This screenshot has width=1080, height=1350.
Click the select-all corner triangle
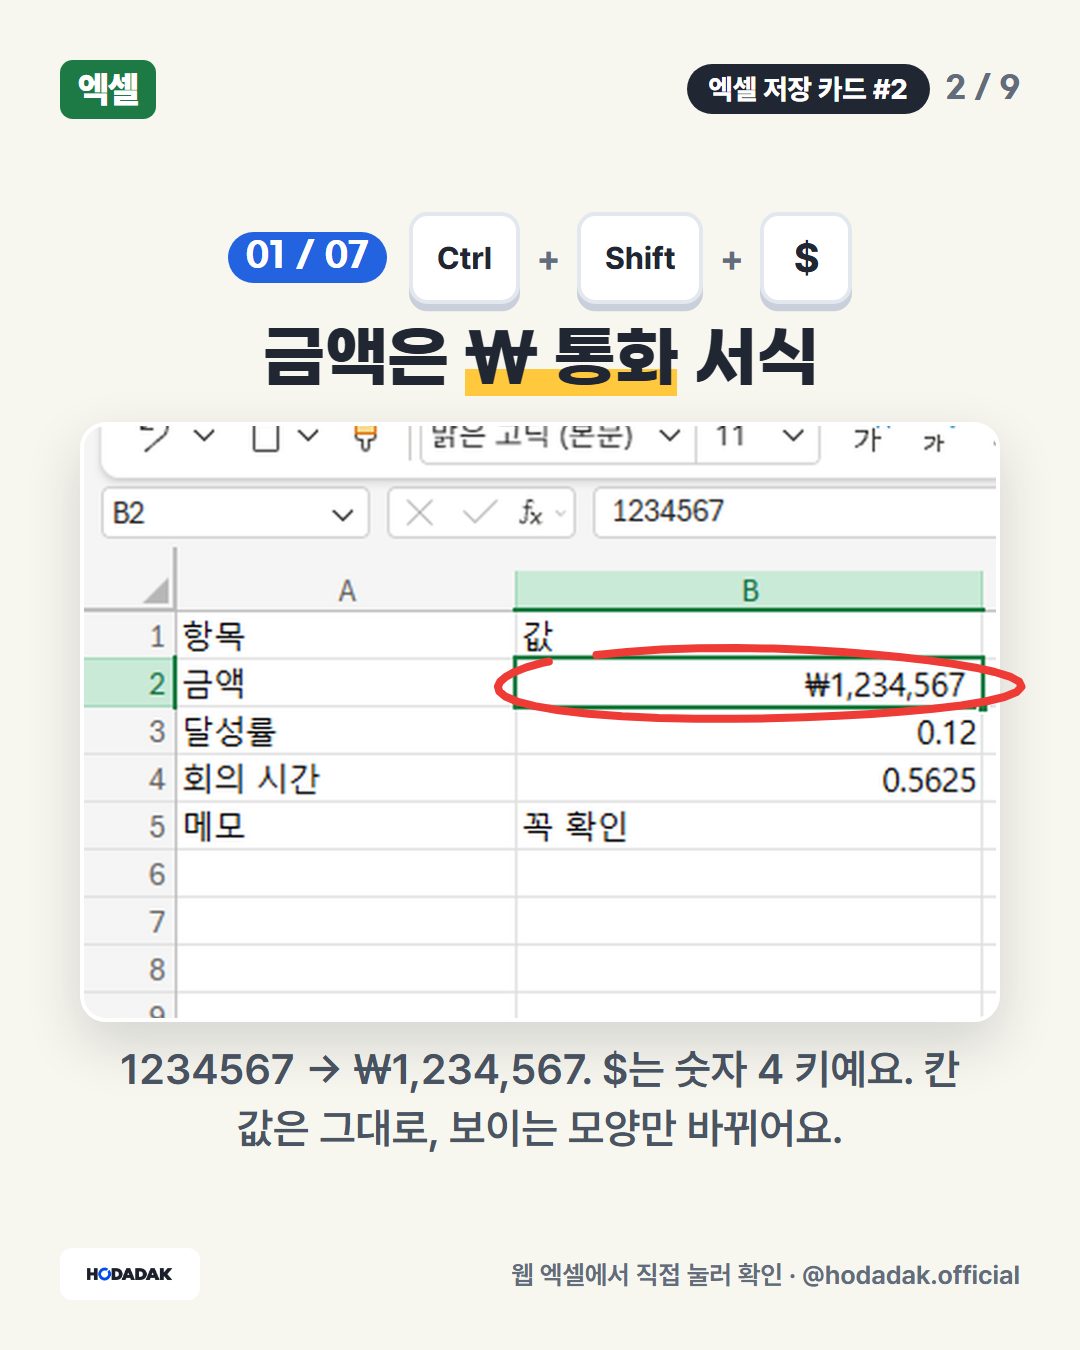tap(156, 590)
